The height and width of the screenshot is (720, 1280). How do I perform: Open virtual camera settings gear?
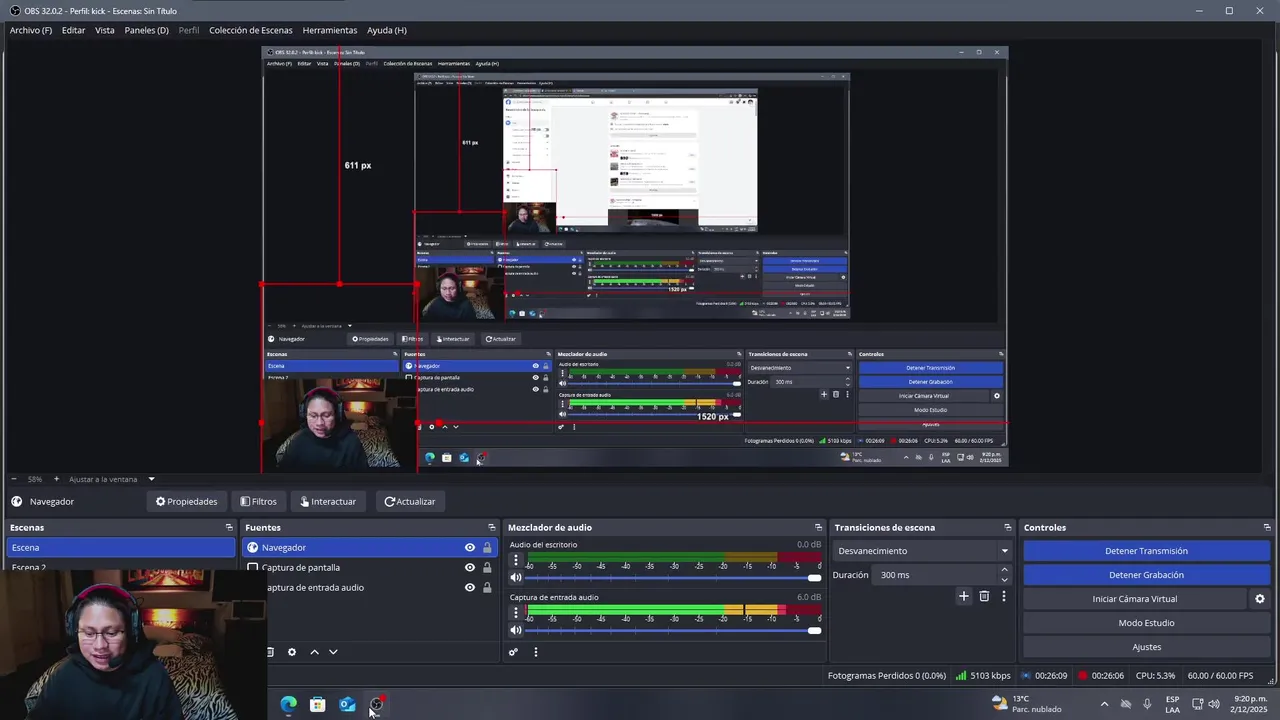(x=1260, y=599)
